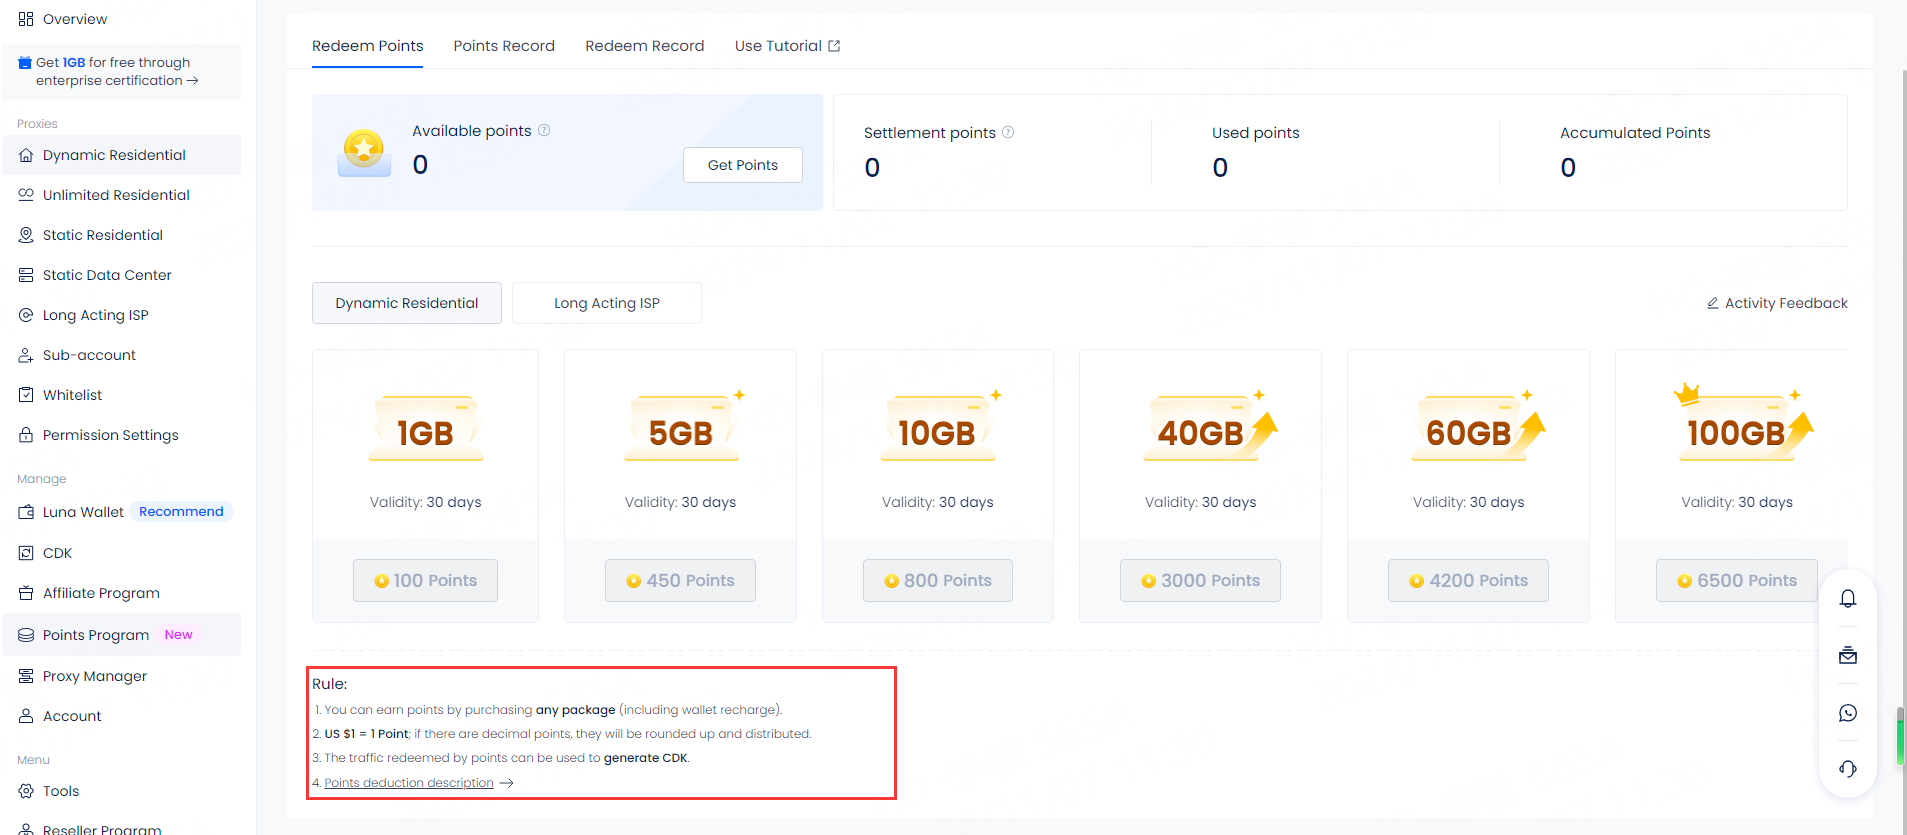Open the Overview page
Viewport: 1907px width, 835px height.
pos(74,19)
